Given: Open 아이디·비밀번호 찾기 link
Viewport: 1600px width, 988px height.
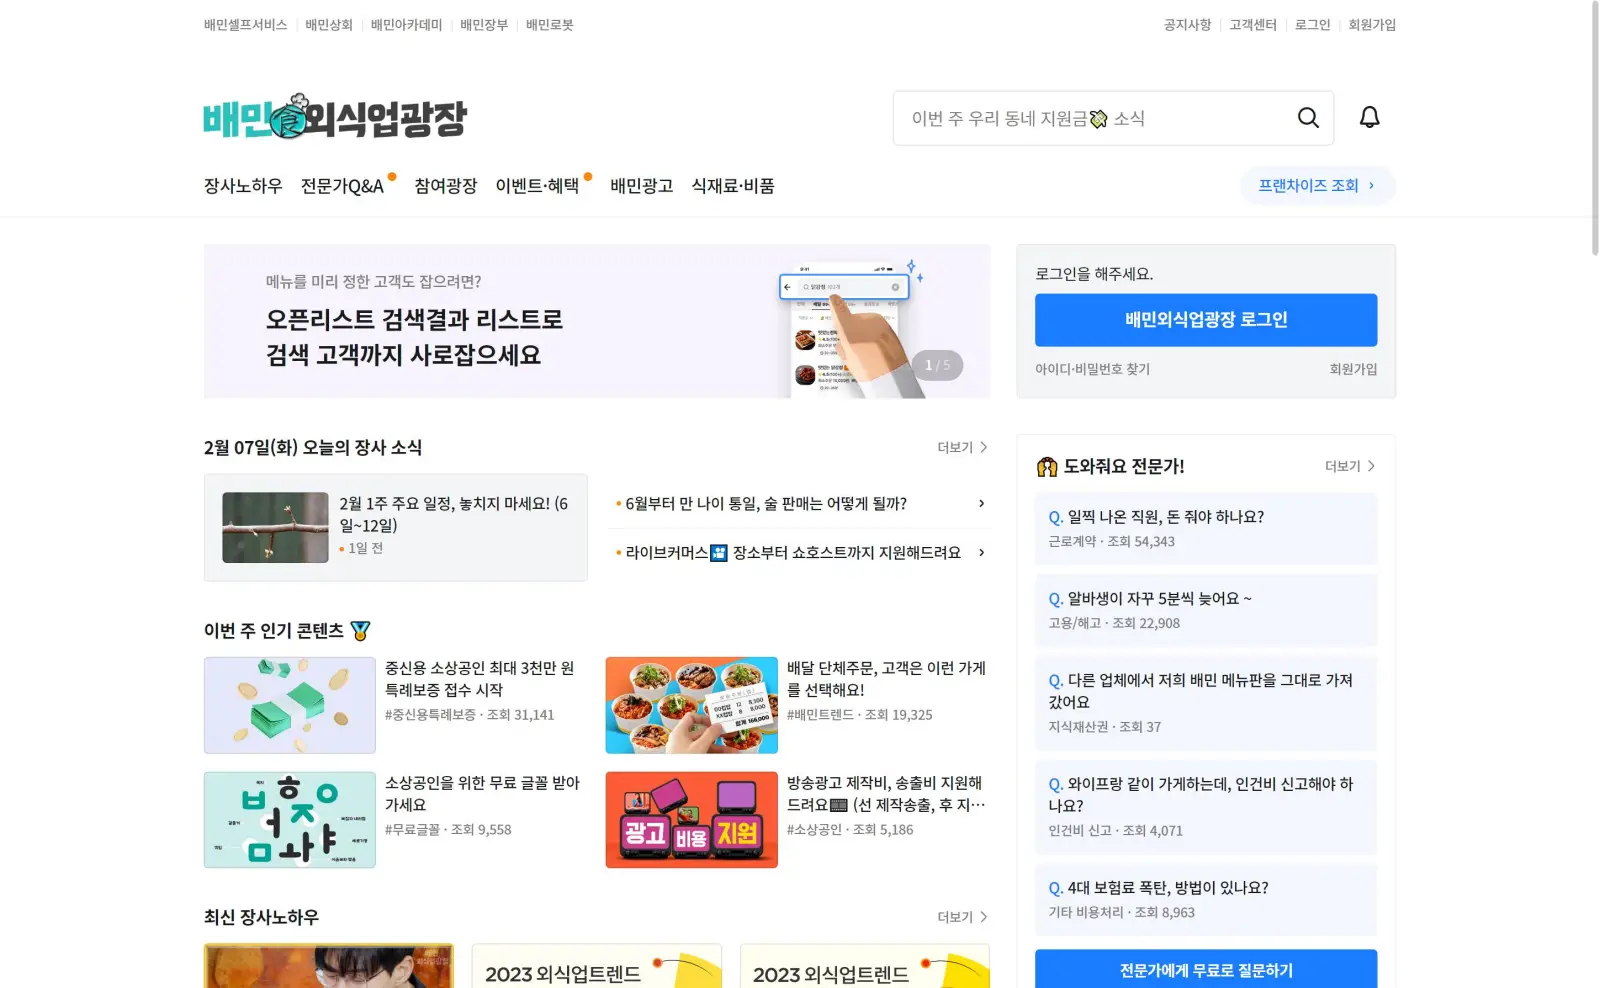Looking at the screenshot, I should [1092, 369].
